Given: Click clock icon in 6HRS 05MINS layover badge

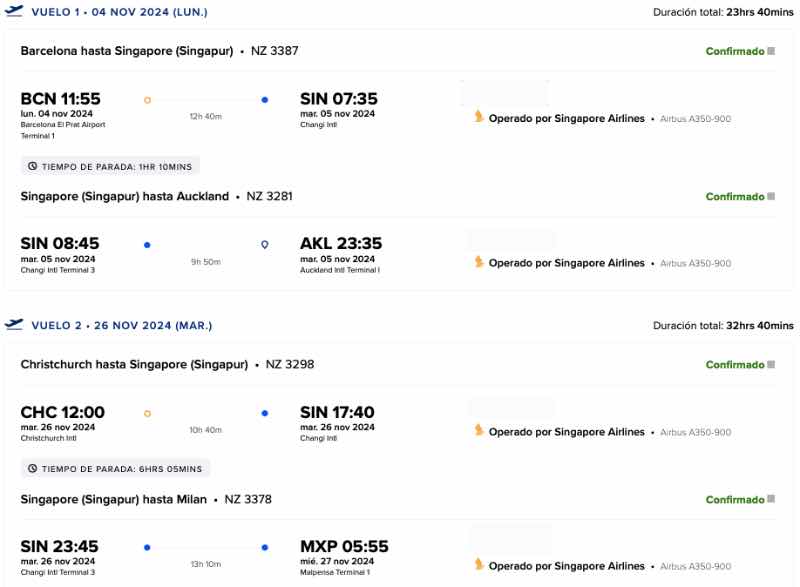Looking at the screenshot, I should [33, 468].
